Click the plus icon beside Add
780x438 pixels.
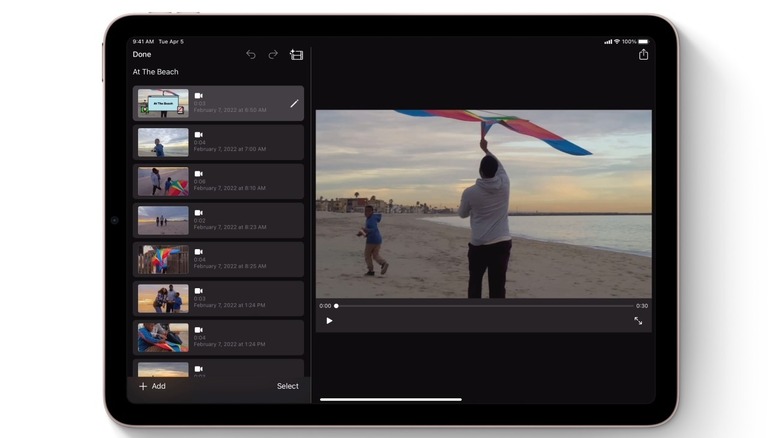point(143,386)
